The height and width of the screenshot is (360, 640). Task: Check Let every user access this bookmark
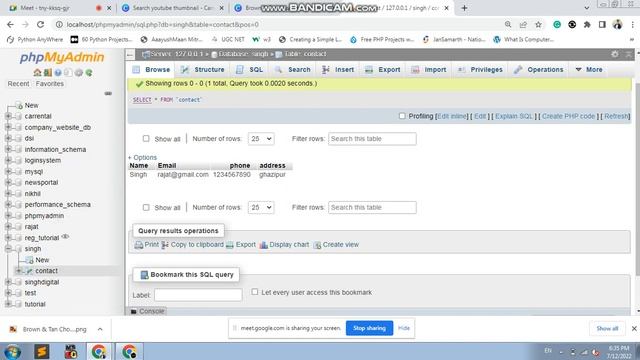[x=255, y=292]
